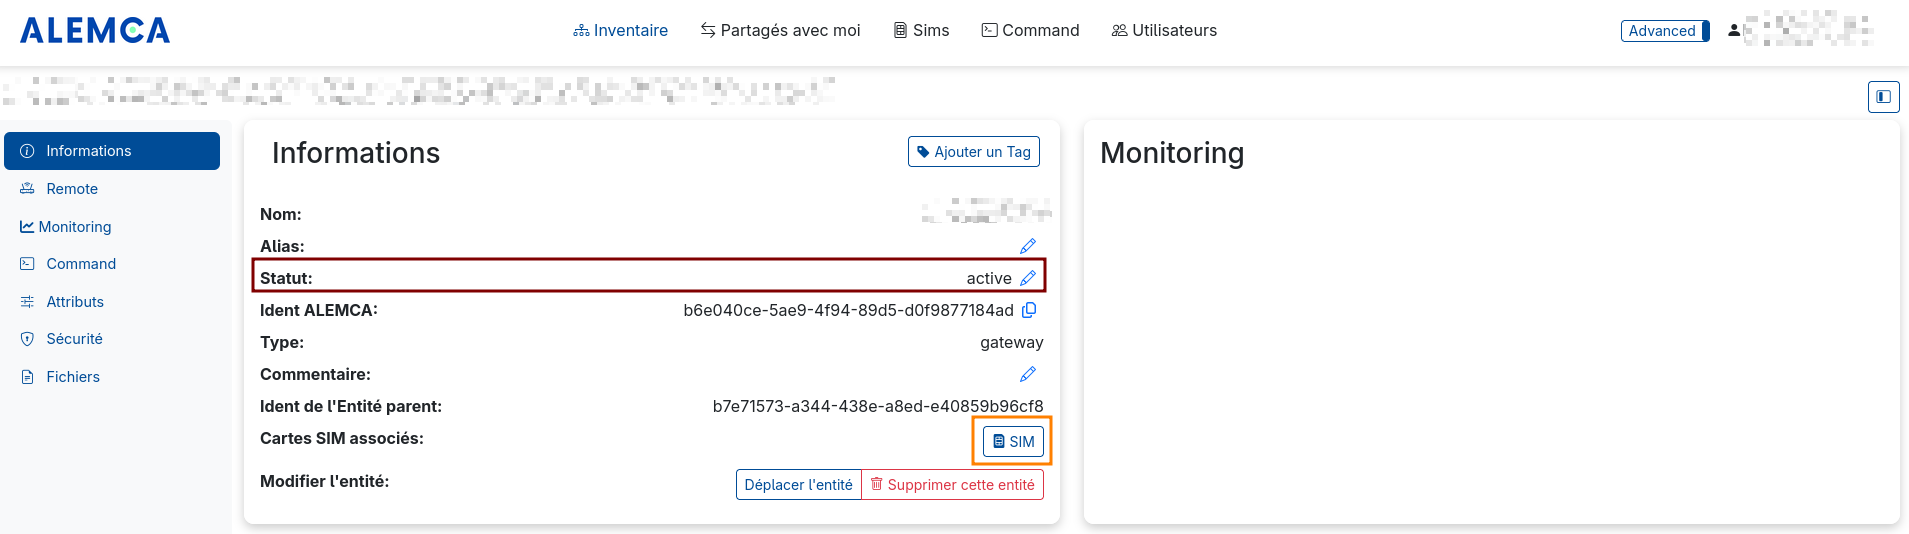Click the pencil icon beside Alias
1909x534 pixels.
click(x=1027, y=246)
